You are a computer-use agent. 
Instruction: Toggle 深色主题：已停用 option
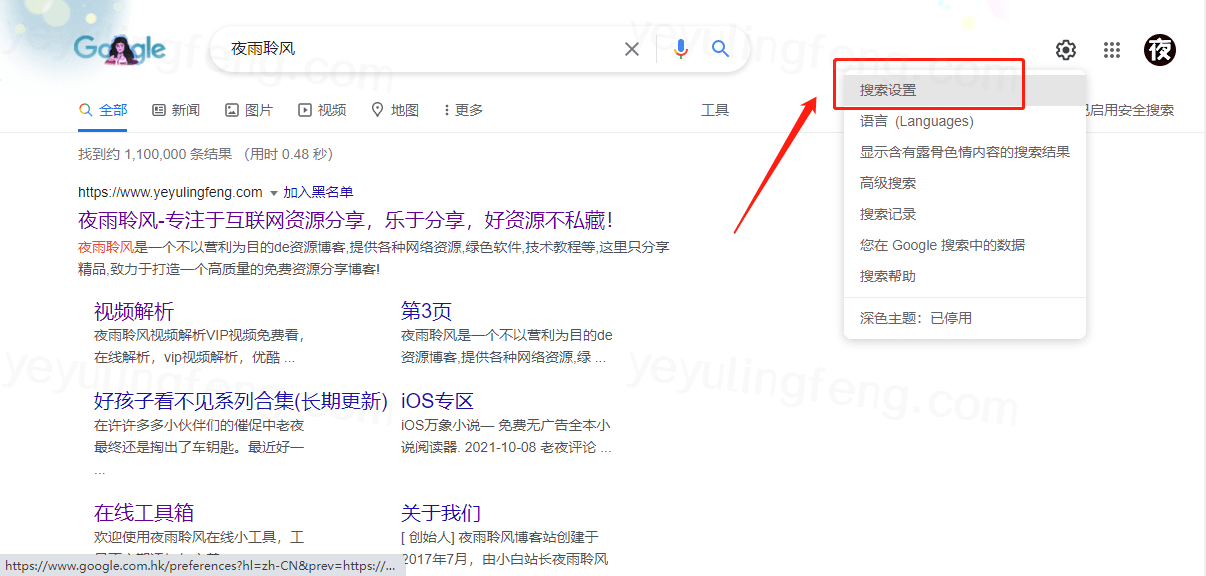point(965,318)
